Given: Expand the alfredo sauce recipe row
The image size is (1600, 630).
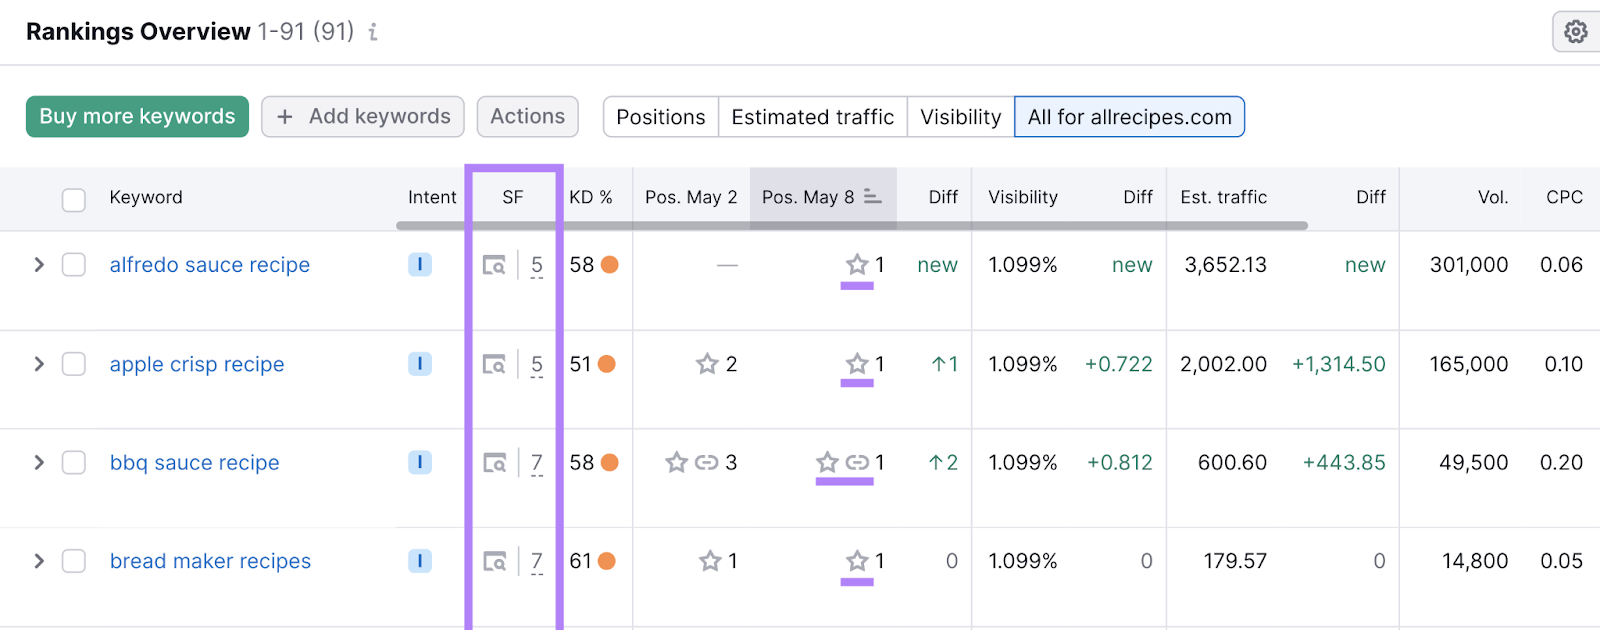Looking at the screenshot, I should coord(39,265).
